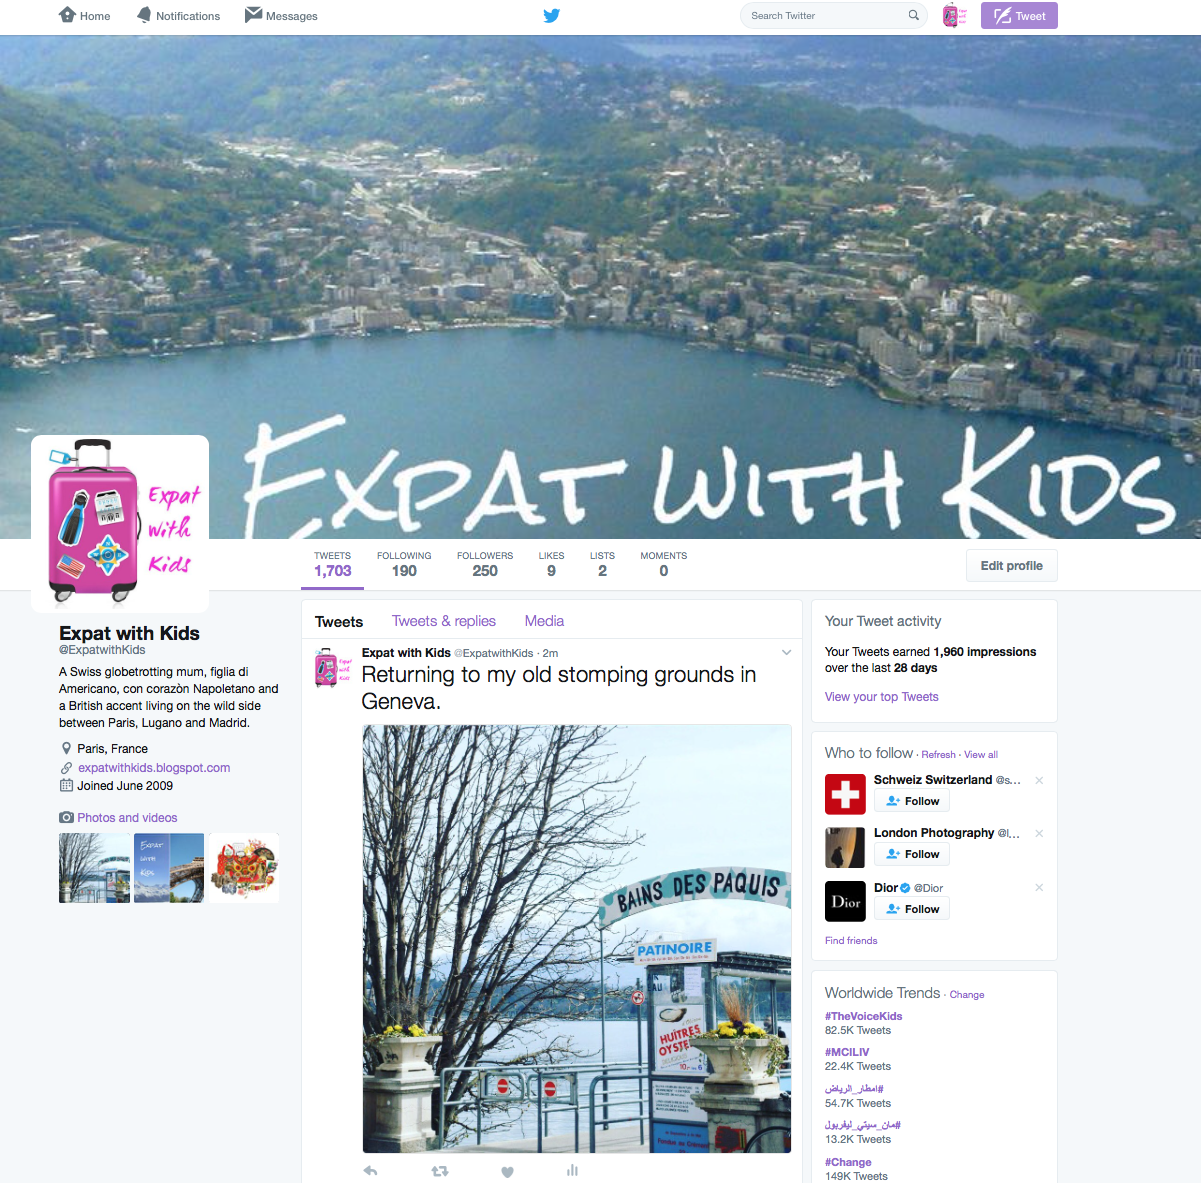The height and width of the screenshot is (1183, 1201).
Task: Click the Search Twitter input field
Action: tap(834, 15)
